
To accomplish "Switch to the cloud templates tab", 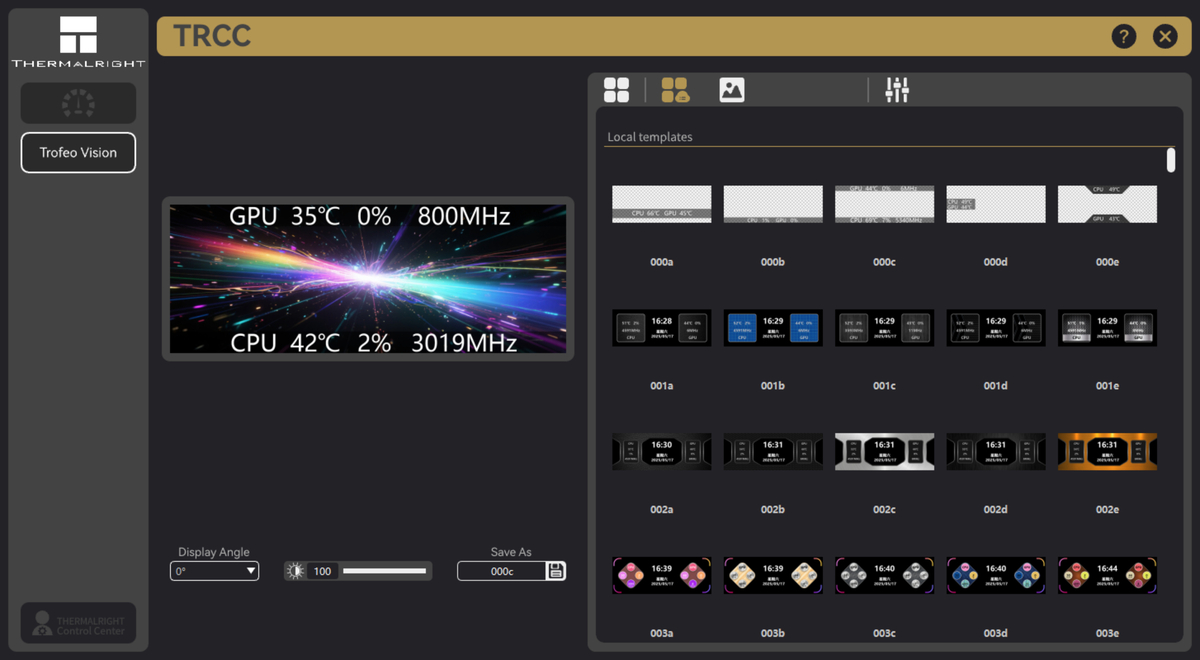I will click(x=675, y=90).
